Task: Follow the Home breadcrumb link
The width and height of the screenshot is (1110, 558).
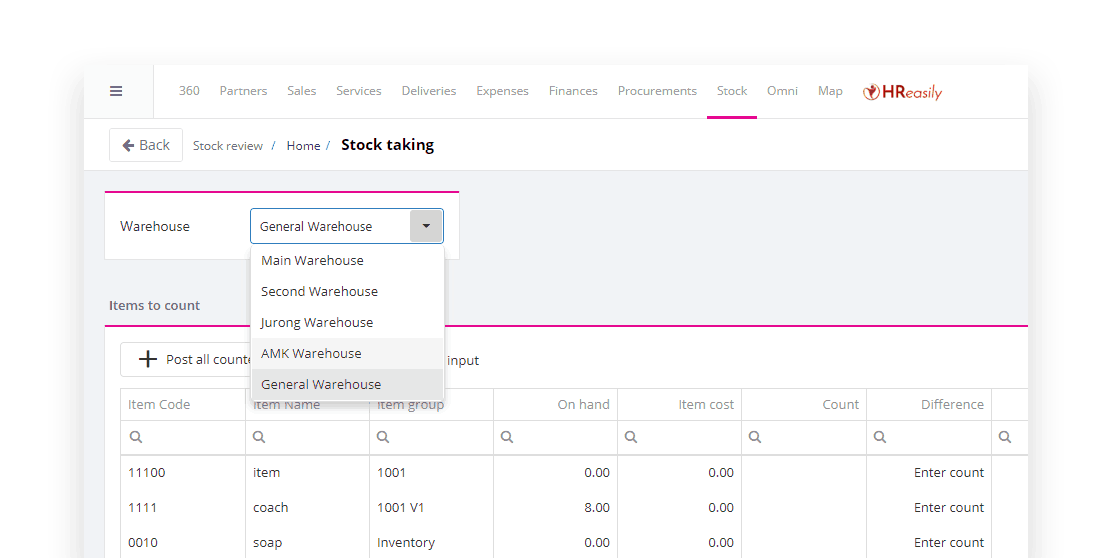Action: point(304,146)
